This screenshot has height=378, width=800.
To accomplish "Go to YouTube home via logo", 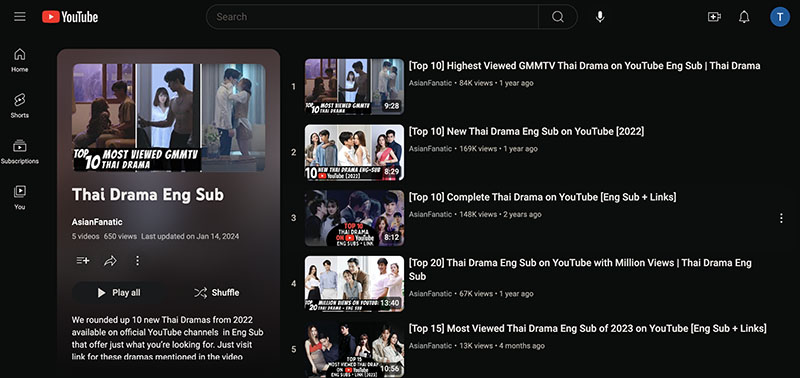I will coord(70,17).
